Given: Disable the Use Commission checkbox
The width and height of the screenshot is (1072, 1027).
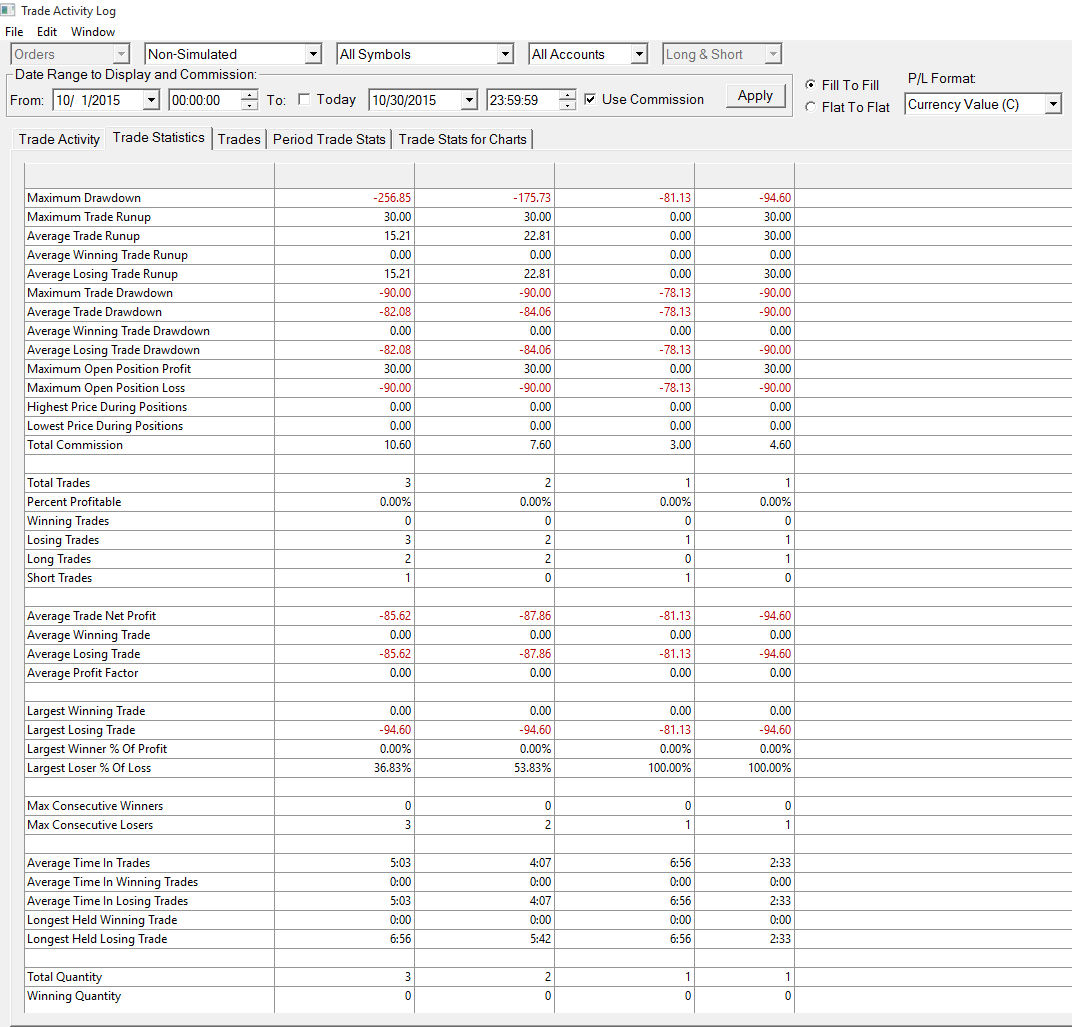Looking at the screenshot, I should [x=590, y=100].
